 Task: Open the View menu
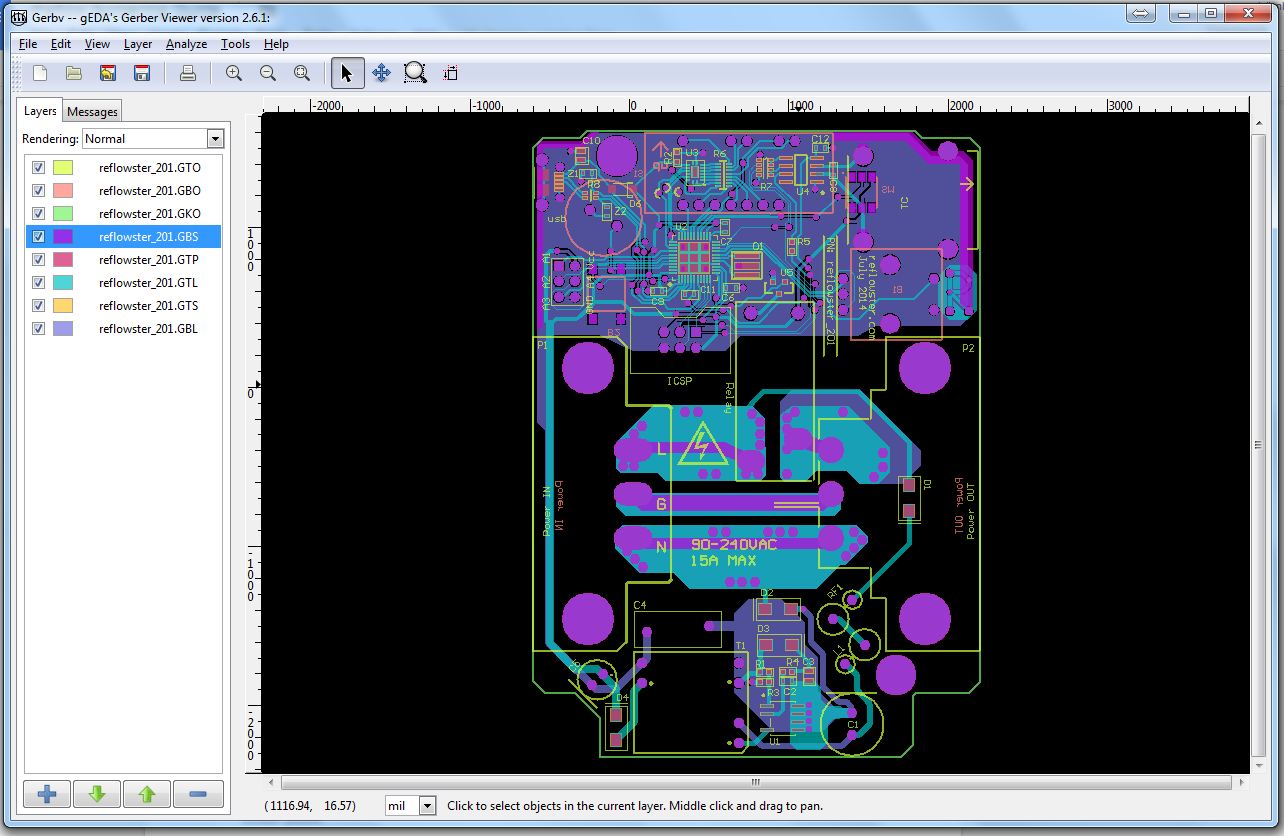pyautogui.click(x=97, y=44)
